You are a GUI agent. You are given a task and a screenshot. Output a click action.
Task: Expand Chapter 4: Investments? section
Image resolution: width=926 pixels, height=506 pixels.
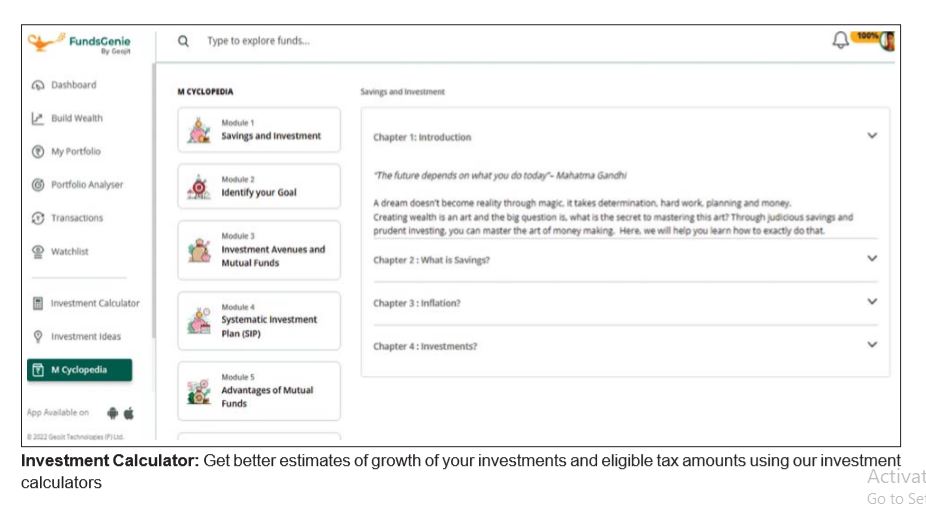coord(625,346)
